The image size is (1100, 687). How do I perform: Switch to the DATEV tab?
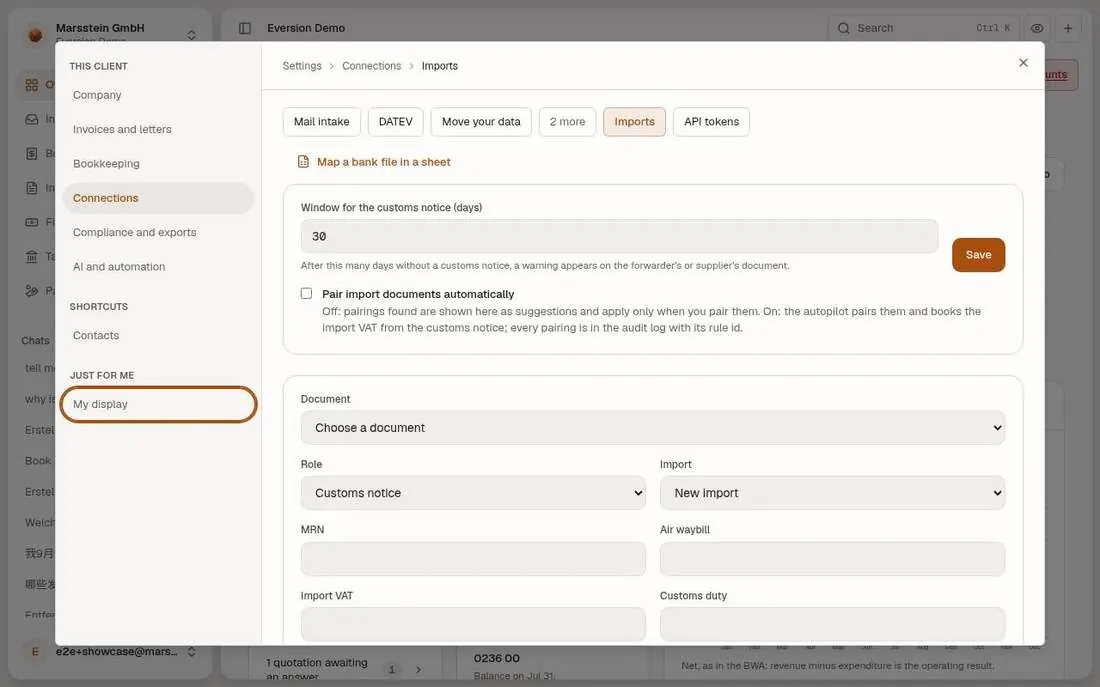(396, 121)
